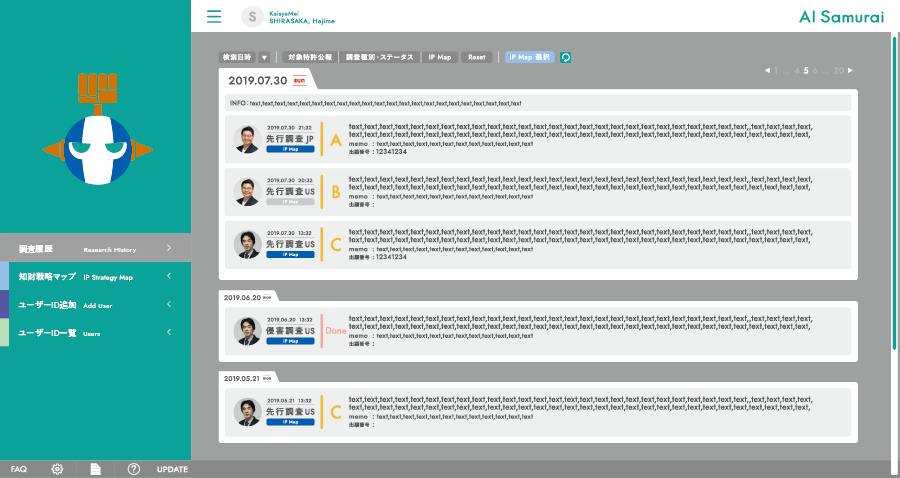Open the hamburger menu in the header
The width and height of the screenshot is (900, 478).
[x=214, y=16]
